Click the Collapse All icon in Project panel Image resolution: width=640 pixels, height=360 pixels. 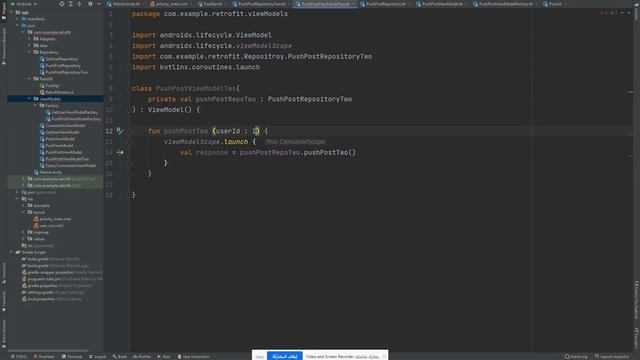80,4
